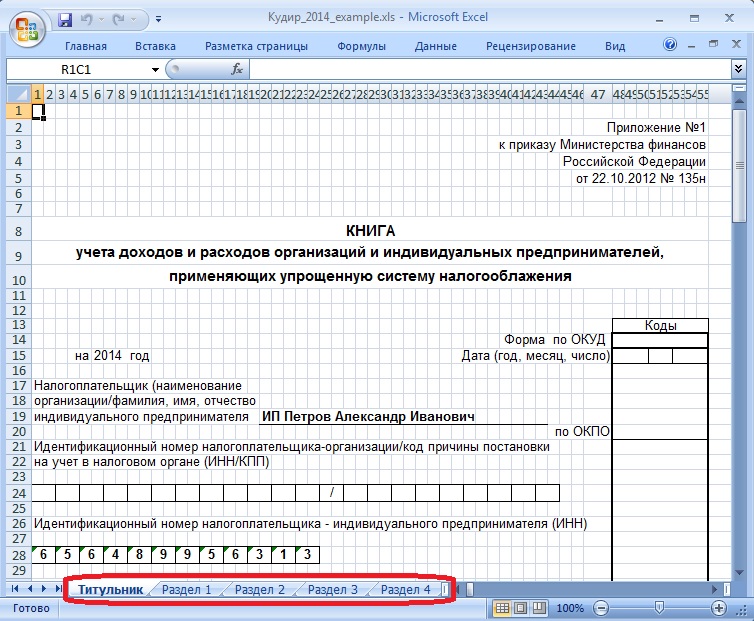
Task: Open the Вид ribbon tab
Action: click(615, 47)
